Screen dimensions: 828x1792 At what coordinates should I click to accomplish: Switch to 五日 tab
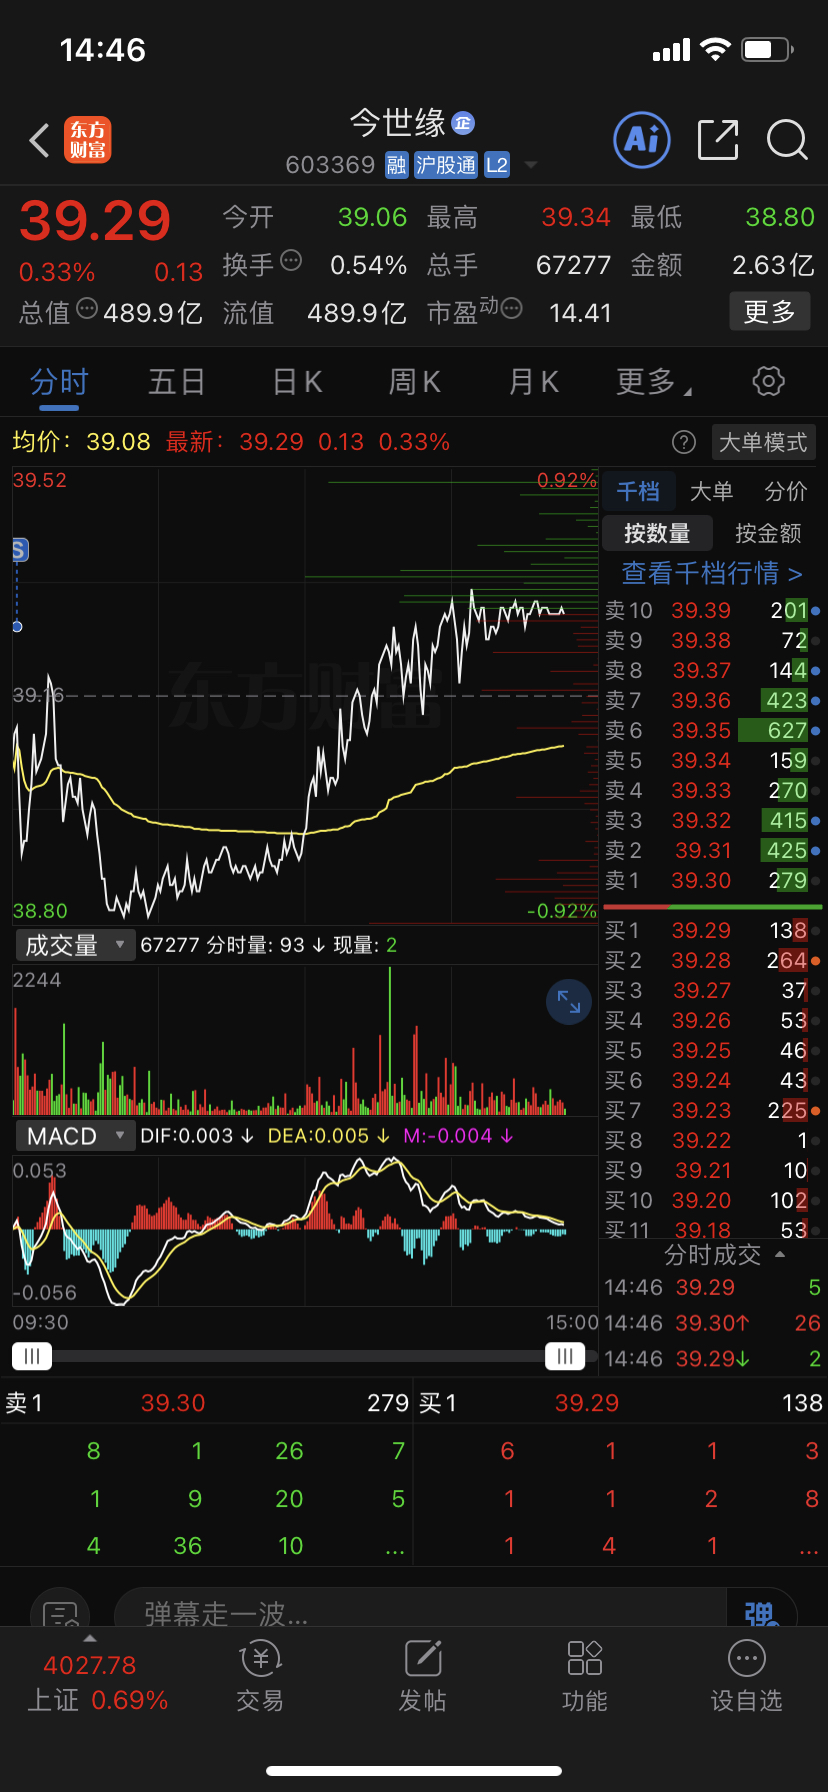pos(177,381)
